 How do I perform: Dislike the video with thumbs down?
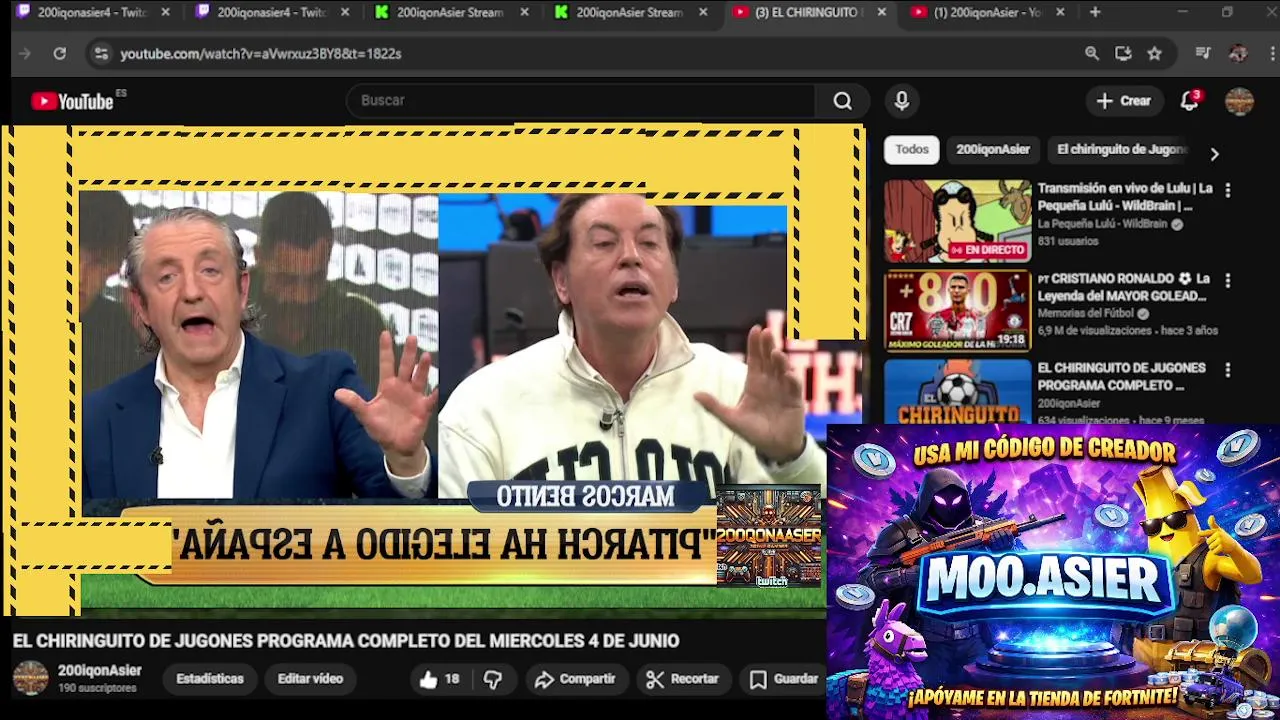[493, 679]
